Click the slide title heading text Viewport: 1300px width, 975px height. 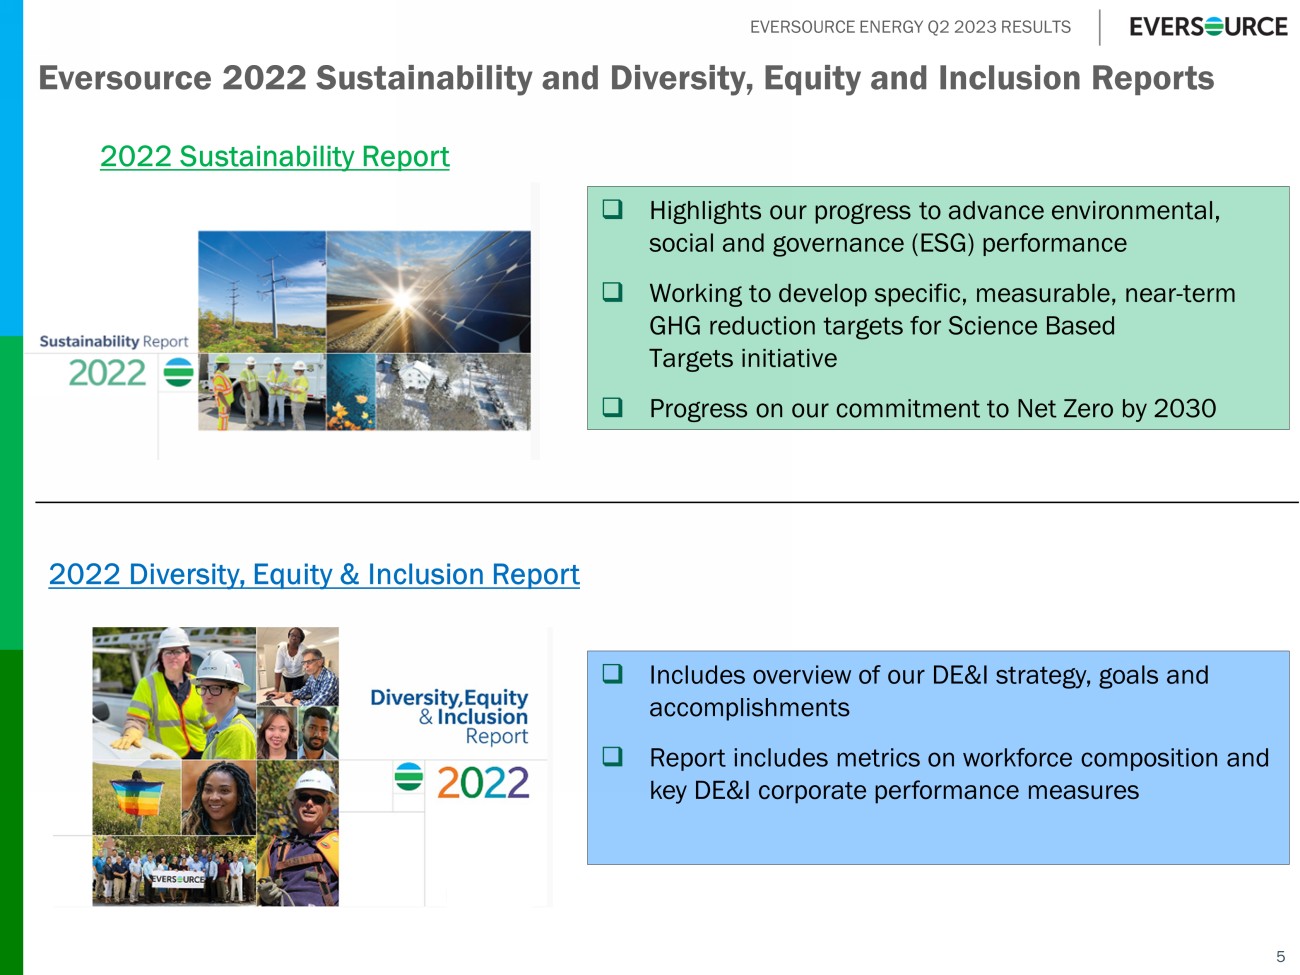click(x=626, y=78)
